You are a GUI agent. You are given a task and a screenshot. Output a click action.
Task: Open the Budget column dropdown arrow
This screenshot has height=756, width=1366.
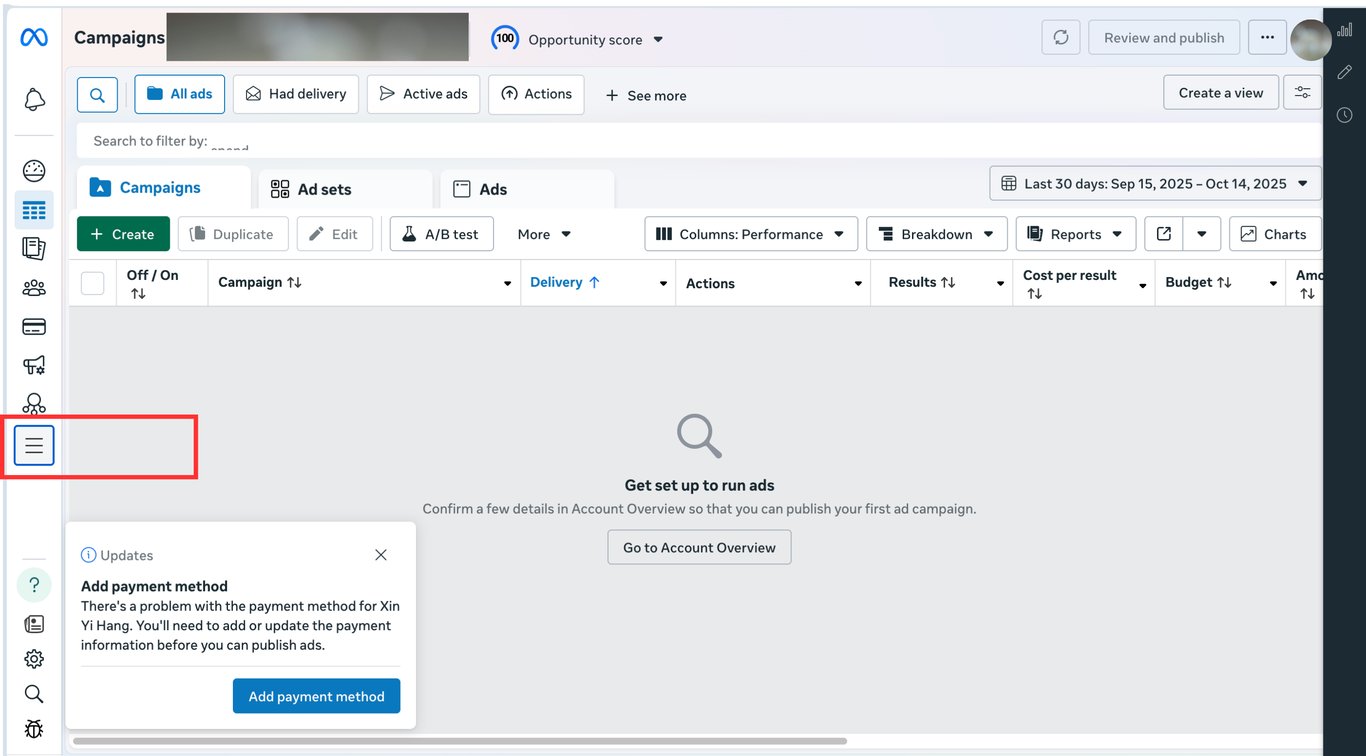[x=1273, y=284]
